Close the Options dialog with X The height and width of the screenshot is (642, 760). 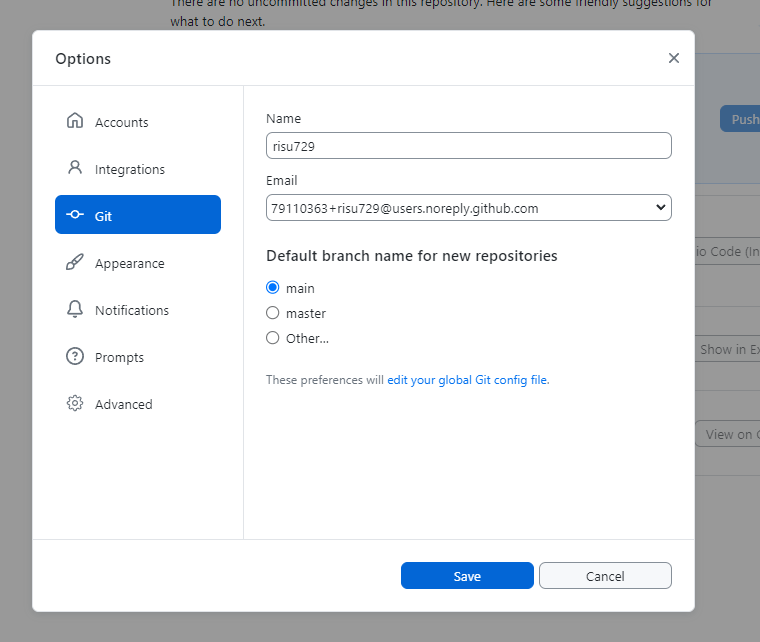[x=674, y=58]
